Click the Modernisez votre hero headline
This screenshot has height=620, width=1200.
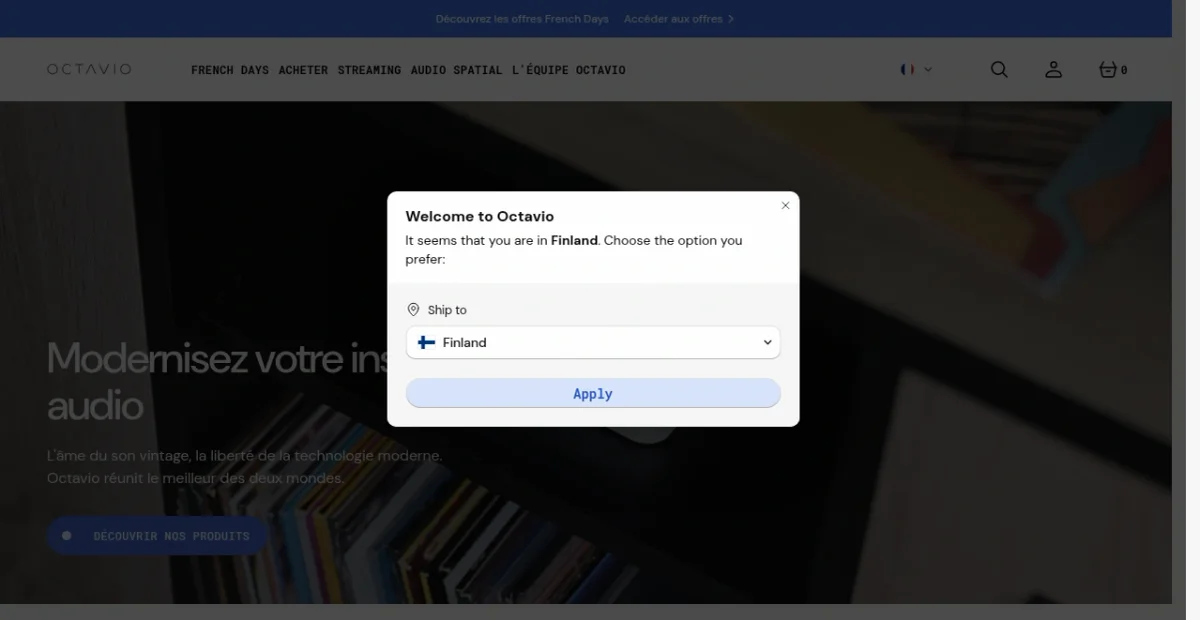click(218, 382)
